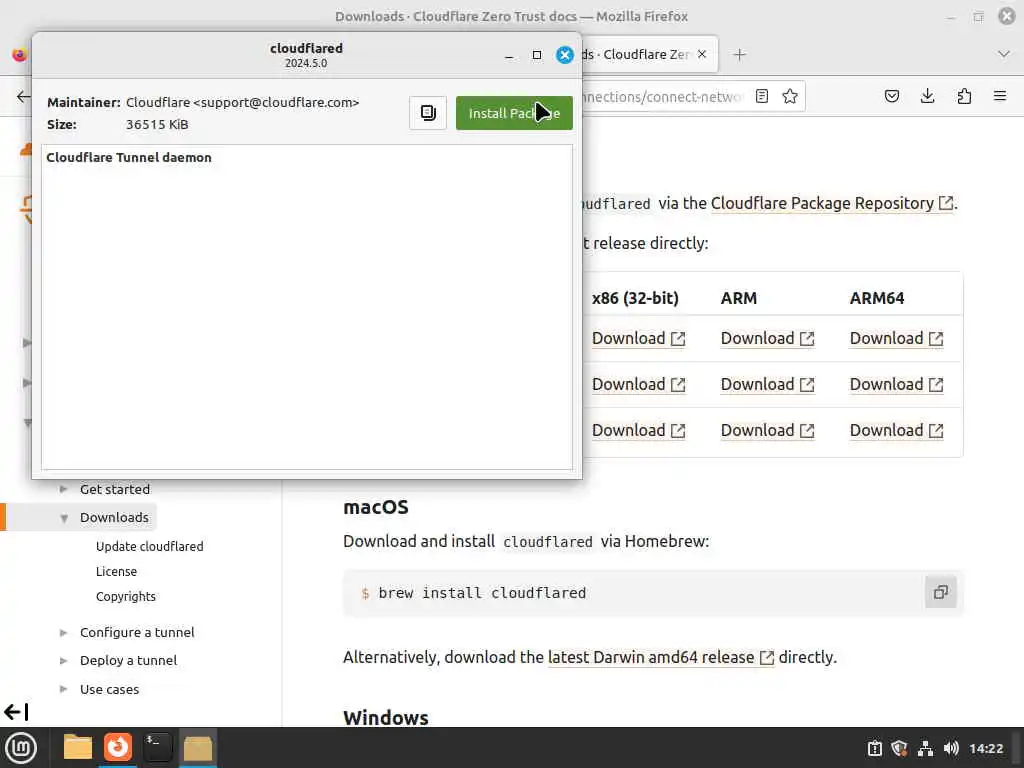The height and width of the screenshot is (768, 1024).
Task: Close the Cloudflare Zero Trust tab
Action: [702, 54]
